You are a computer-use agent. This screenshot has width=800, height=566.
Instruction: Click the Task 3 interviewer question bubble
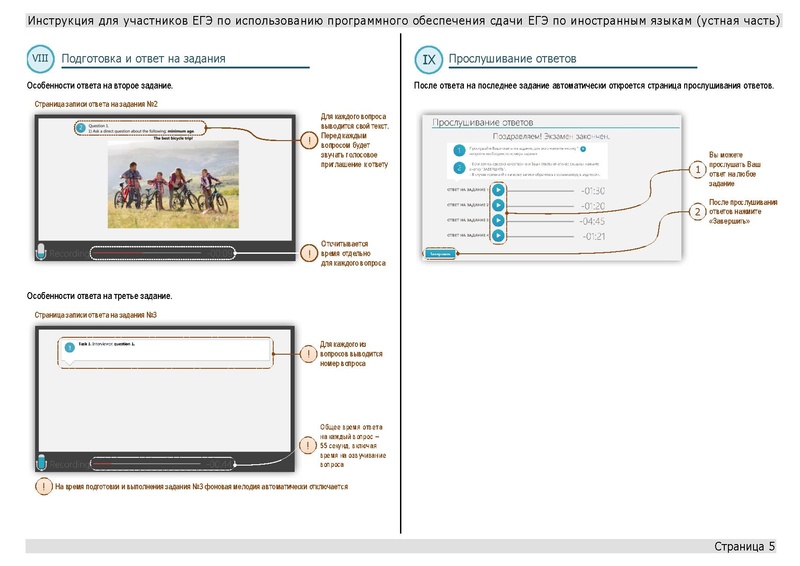165,347
